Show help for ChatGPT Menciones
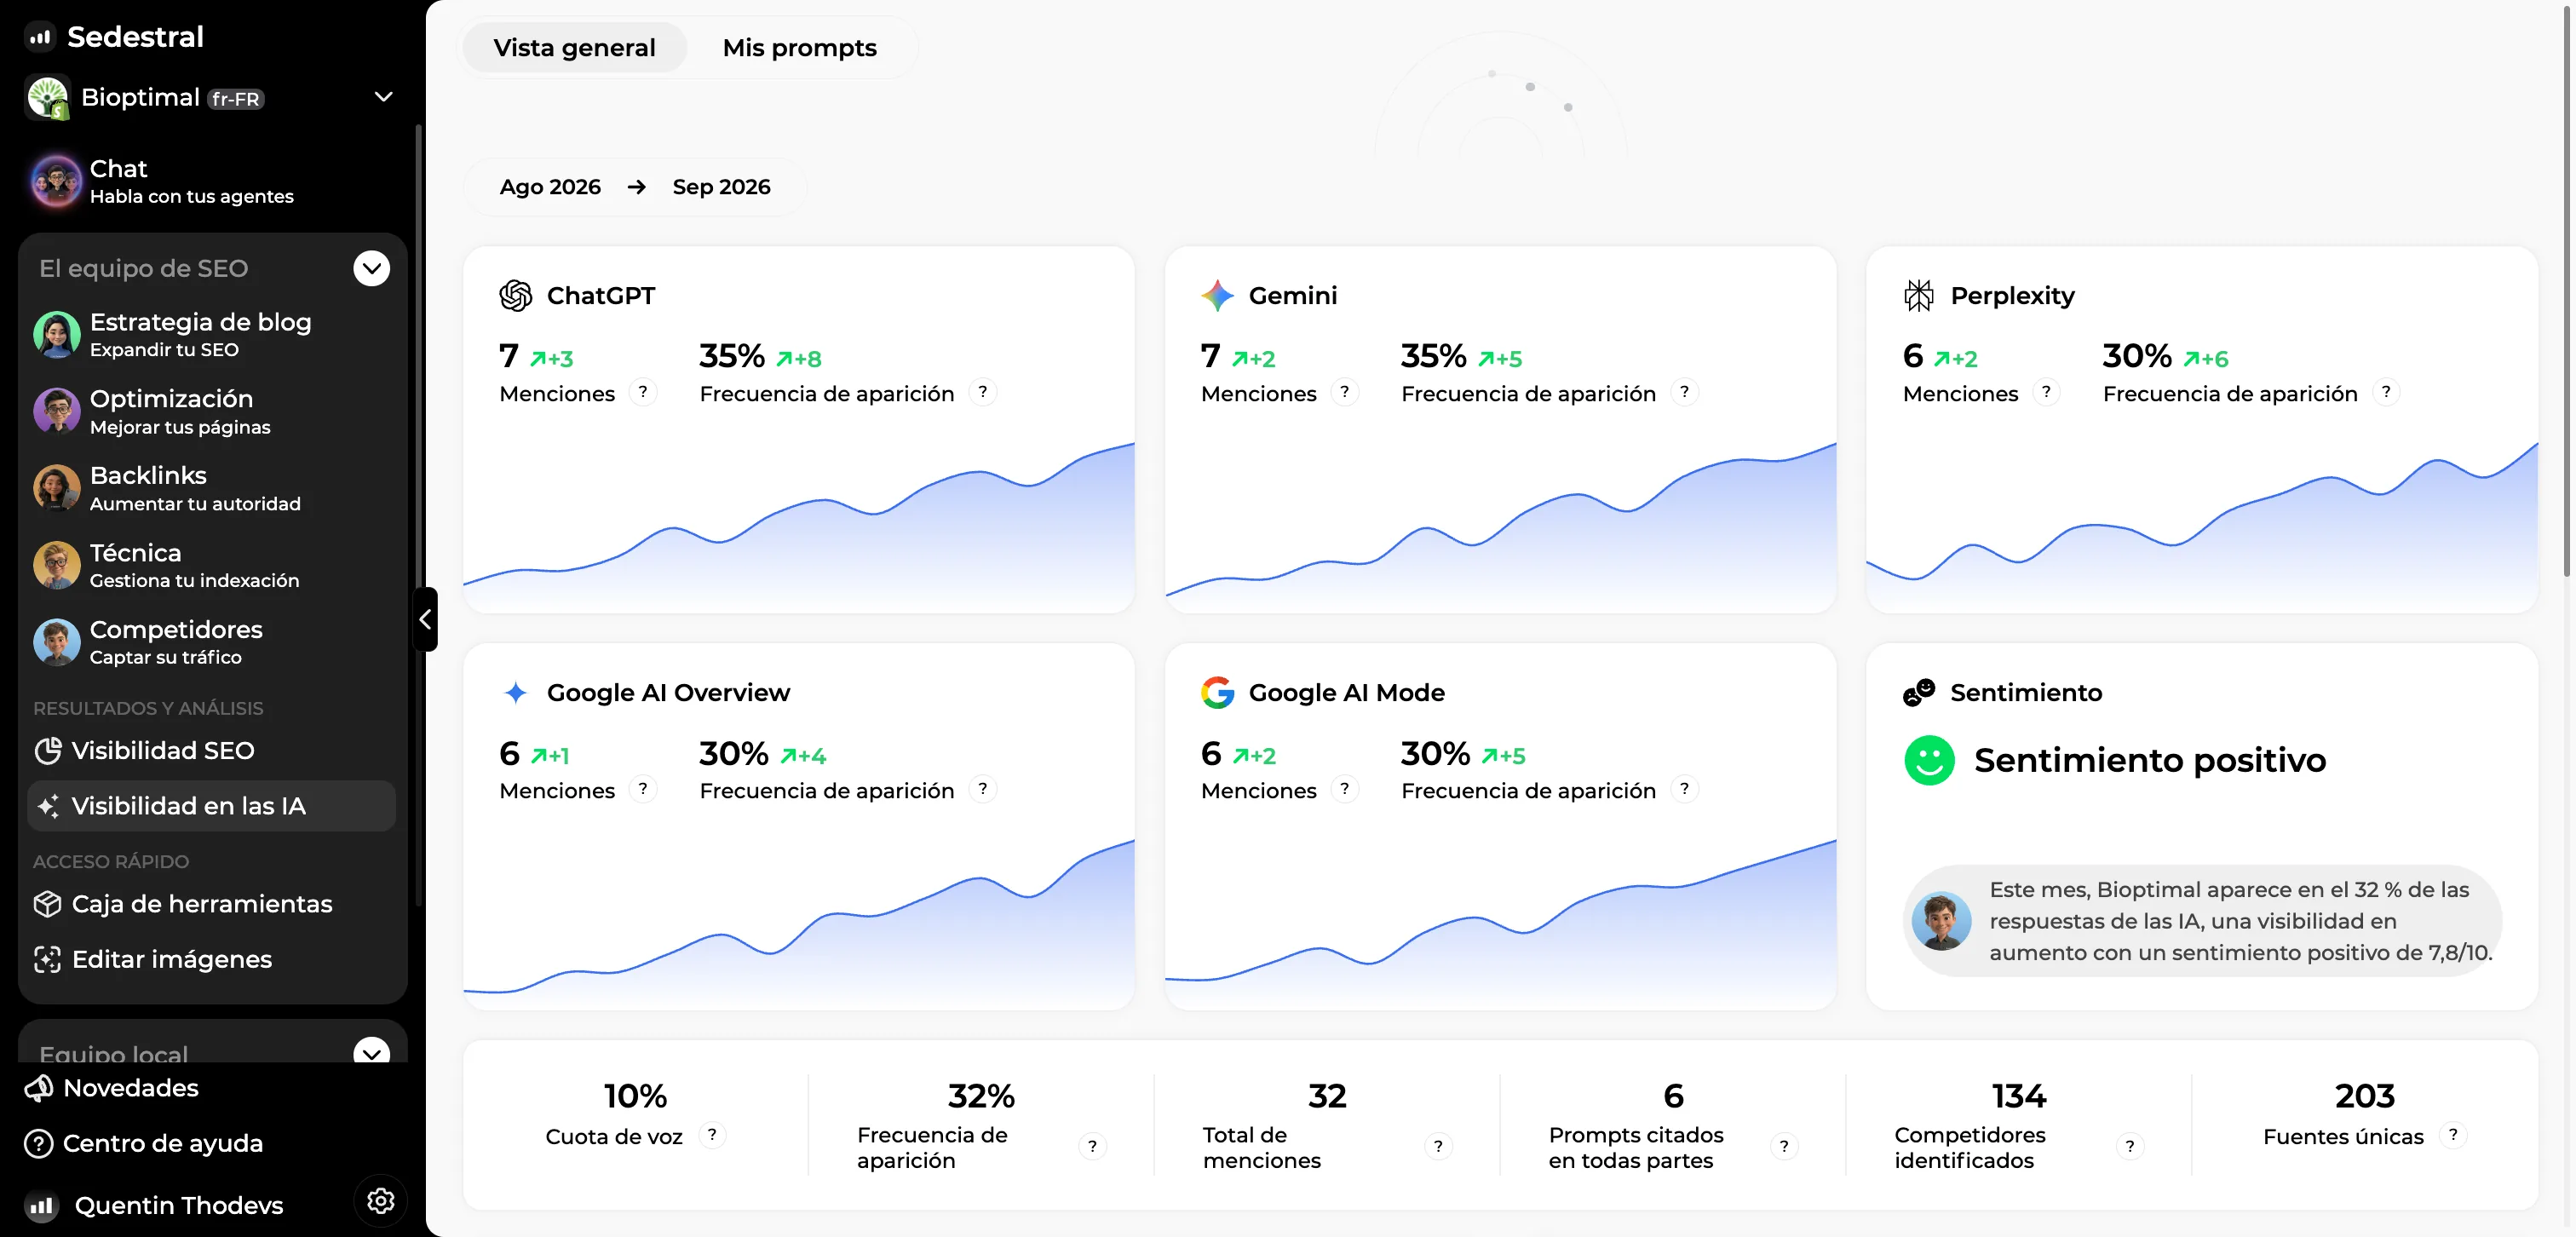This screenshot has height=1237, width=2576. coord(643,392)
